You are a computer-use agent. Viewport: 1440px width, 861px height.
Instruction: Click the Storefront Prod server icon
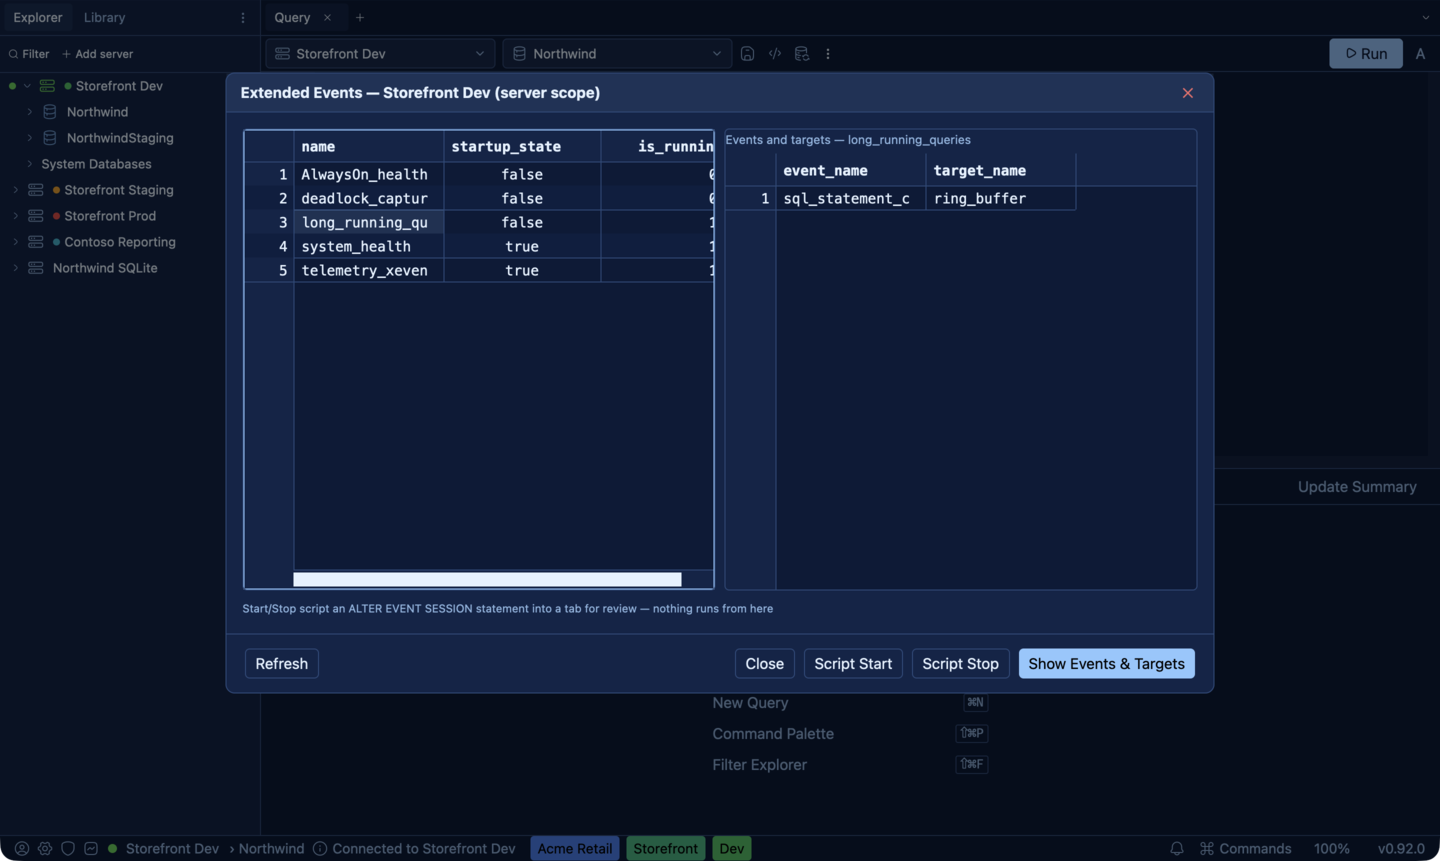[x=36, y=216]
